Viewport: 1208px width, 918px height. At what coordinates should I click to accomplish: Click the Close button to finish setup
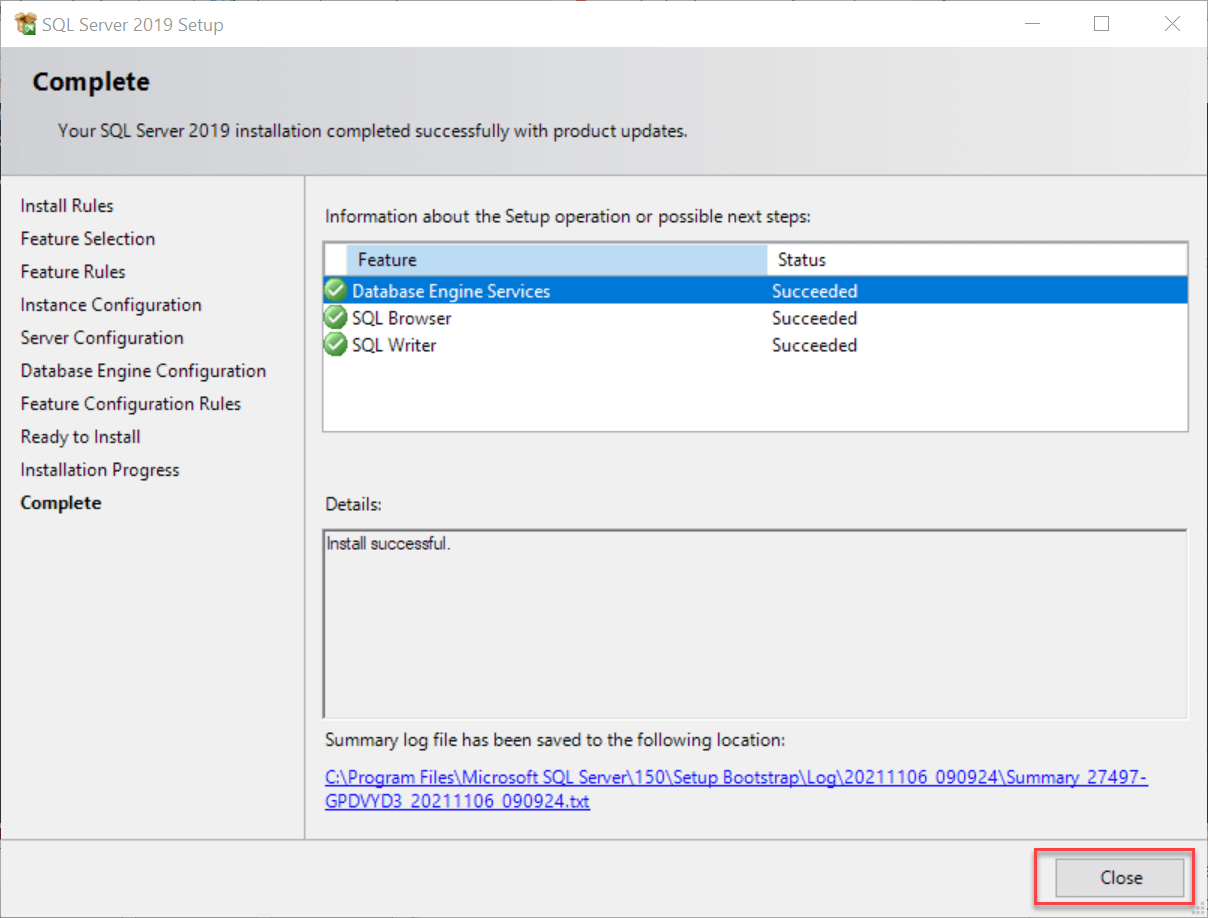point(1119,877)
